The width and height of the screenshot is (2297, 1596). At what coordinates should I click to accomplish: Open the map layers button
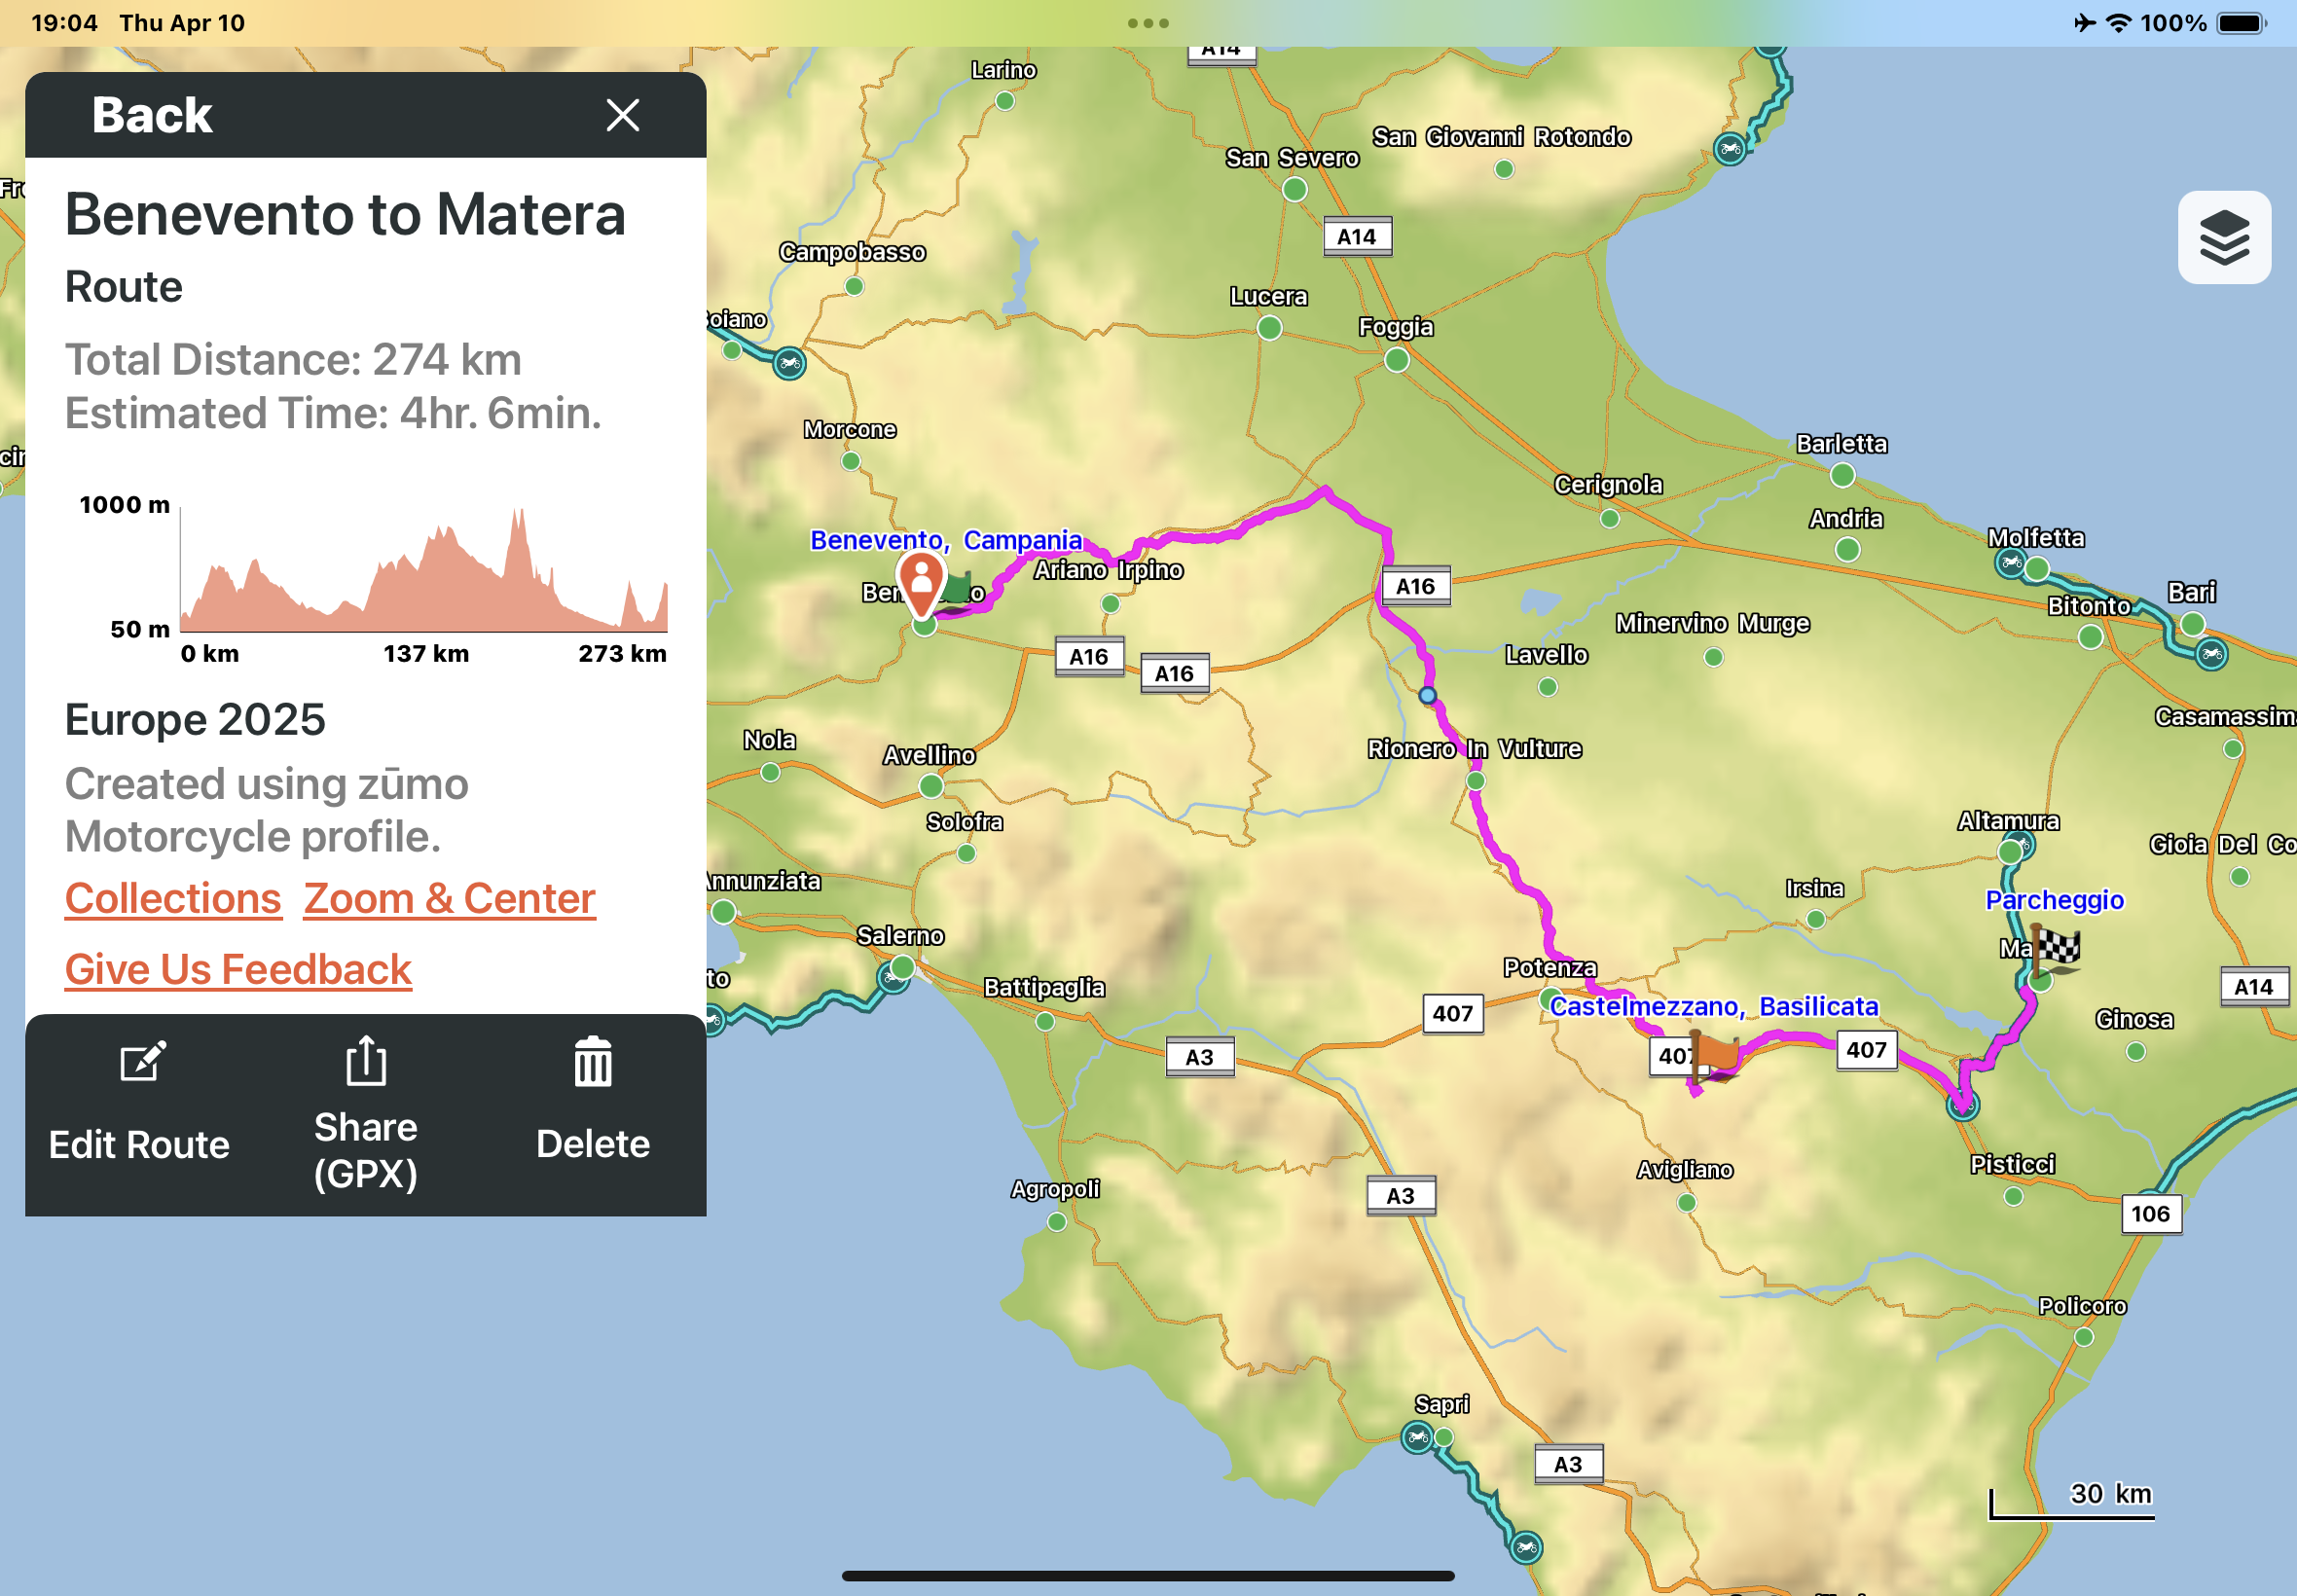pyautogui.click(x=2223, y=238)
